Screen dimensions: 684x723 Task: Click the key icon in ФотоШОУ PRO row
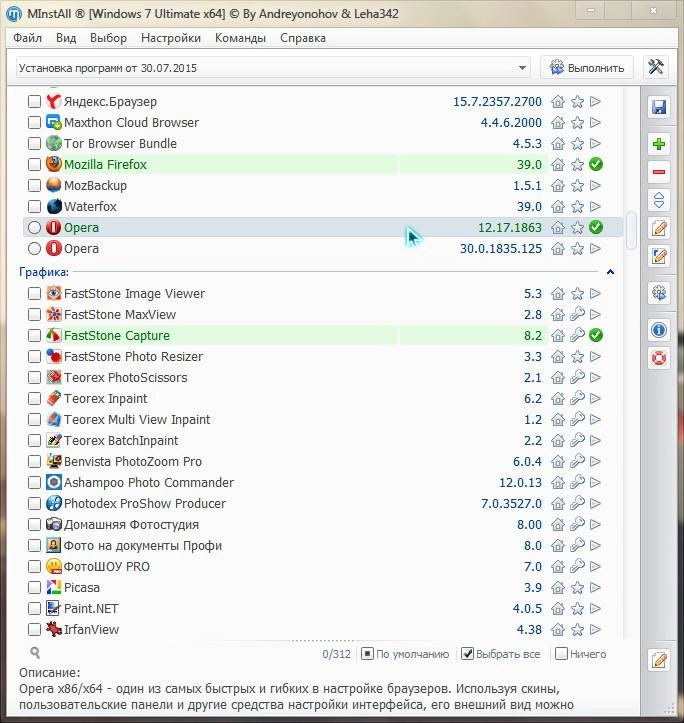tap(577, 566)
